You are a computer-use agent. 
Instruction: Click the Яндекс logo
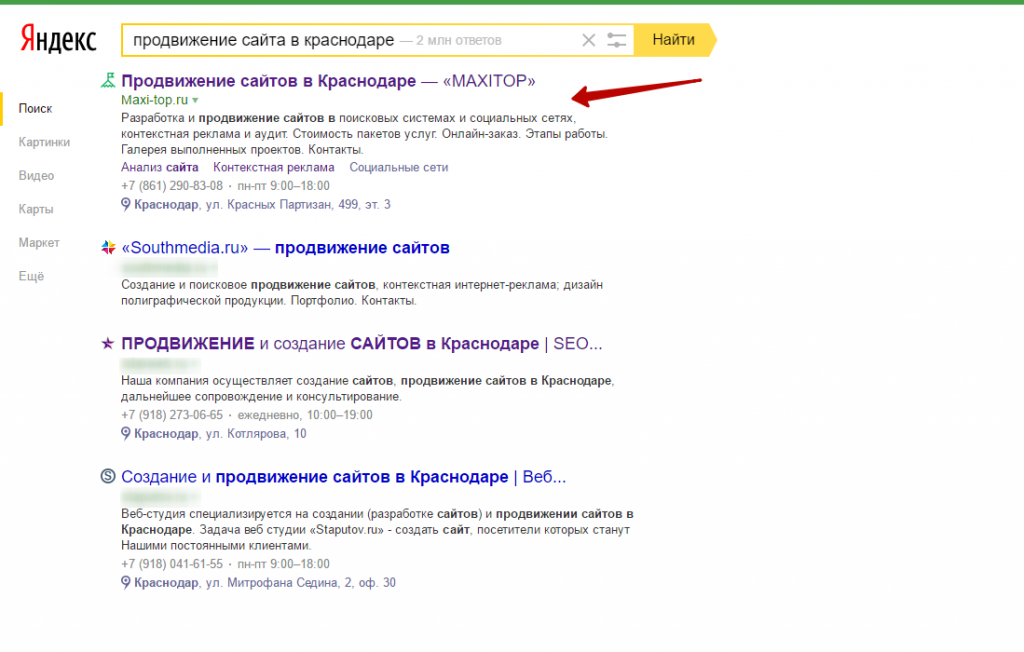pyautogui.click(x=58, y=39)
